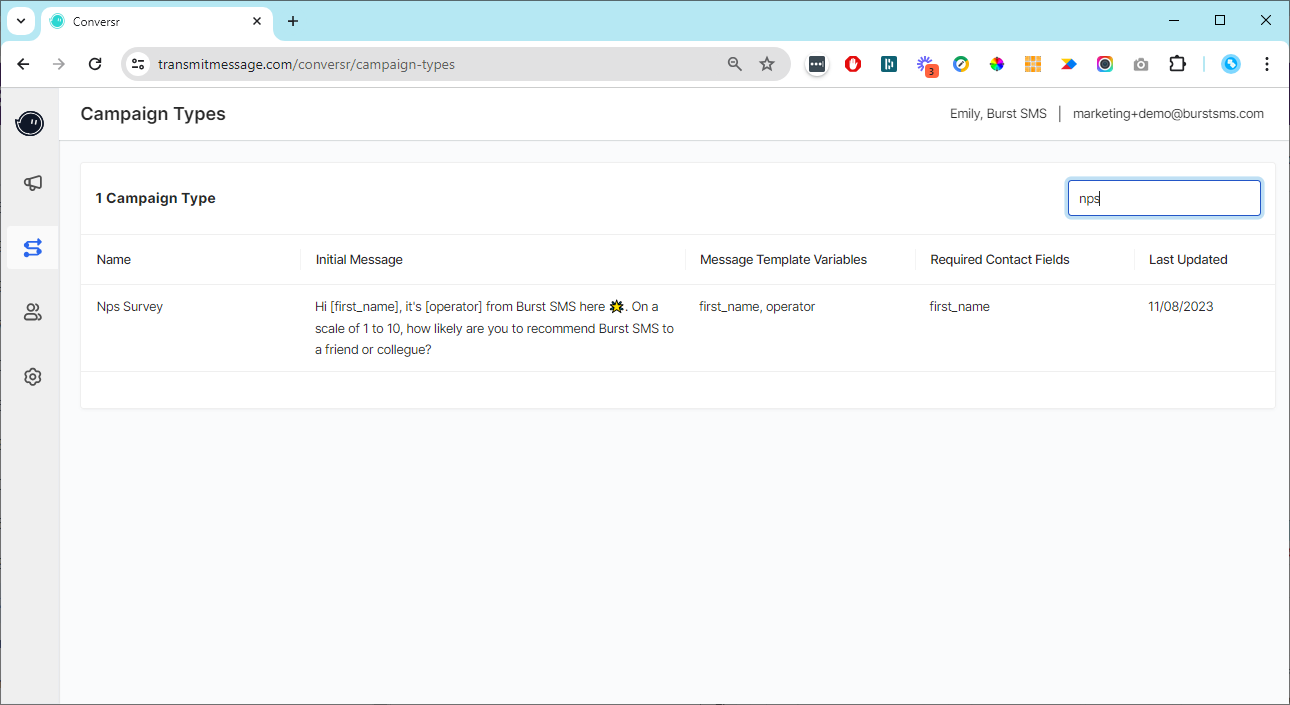Open the password manager extension icon
Screen dimensions: 1290x705
pyautogui.click(x=817, y=64)
